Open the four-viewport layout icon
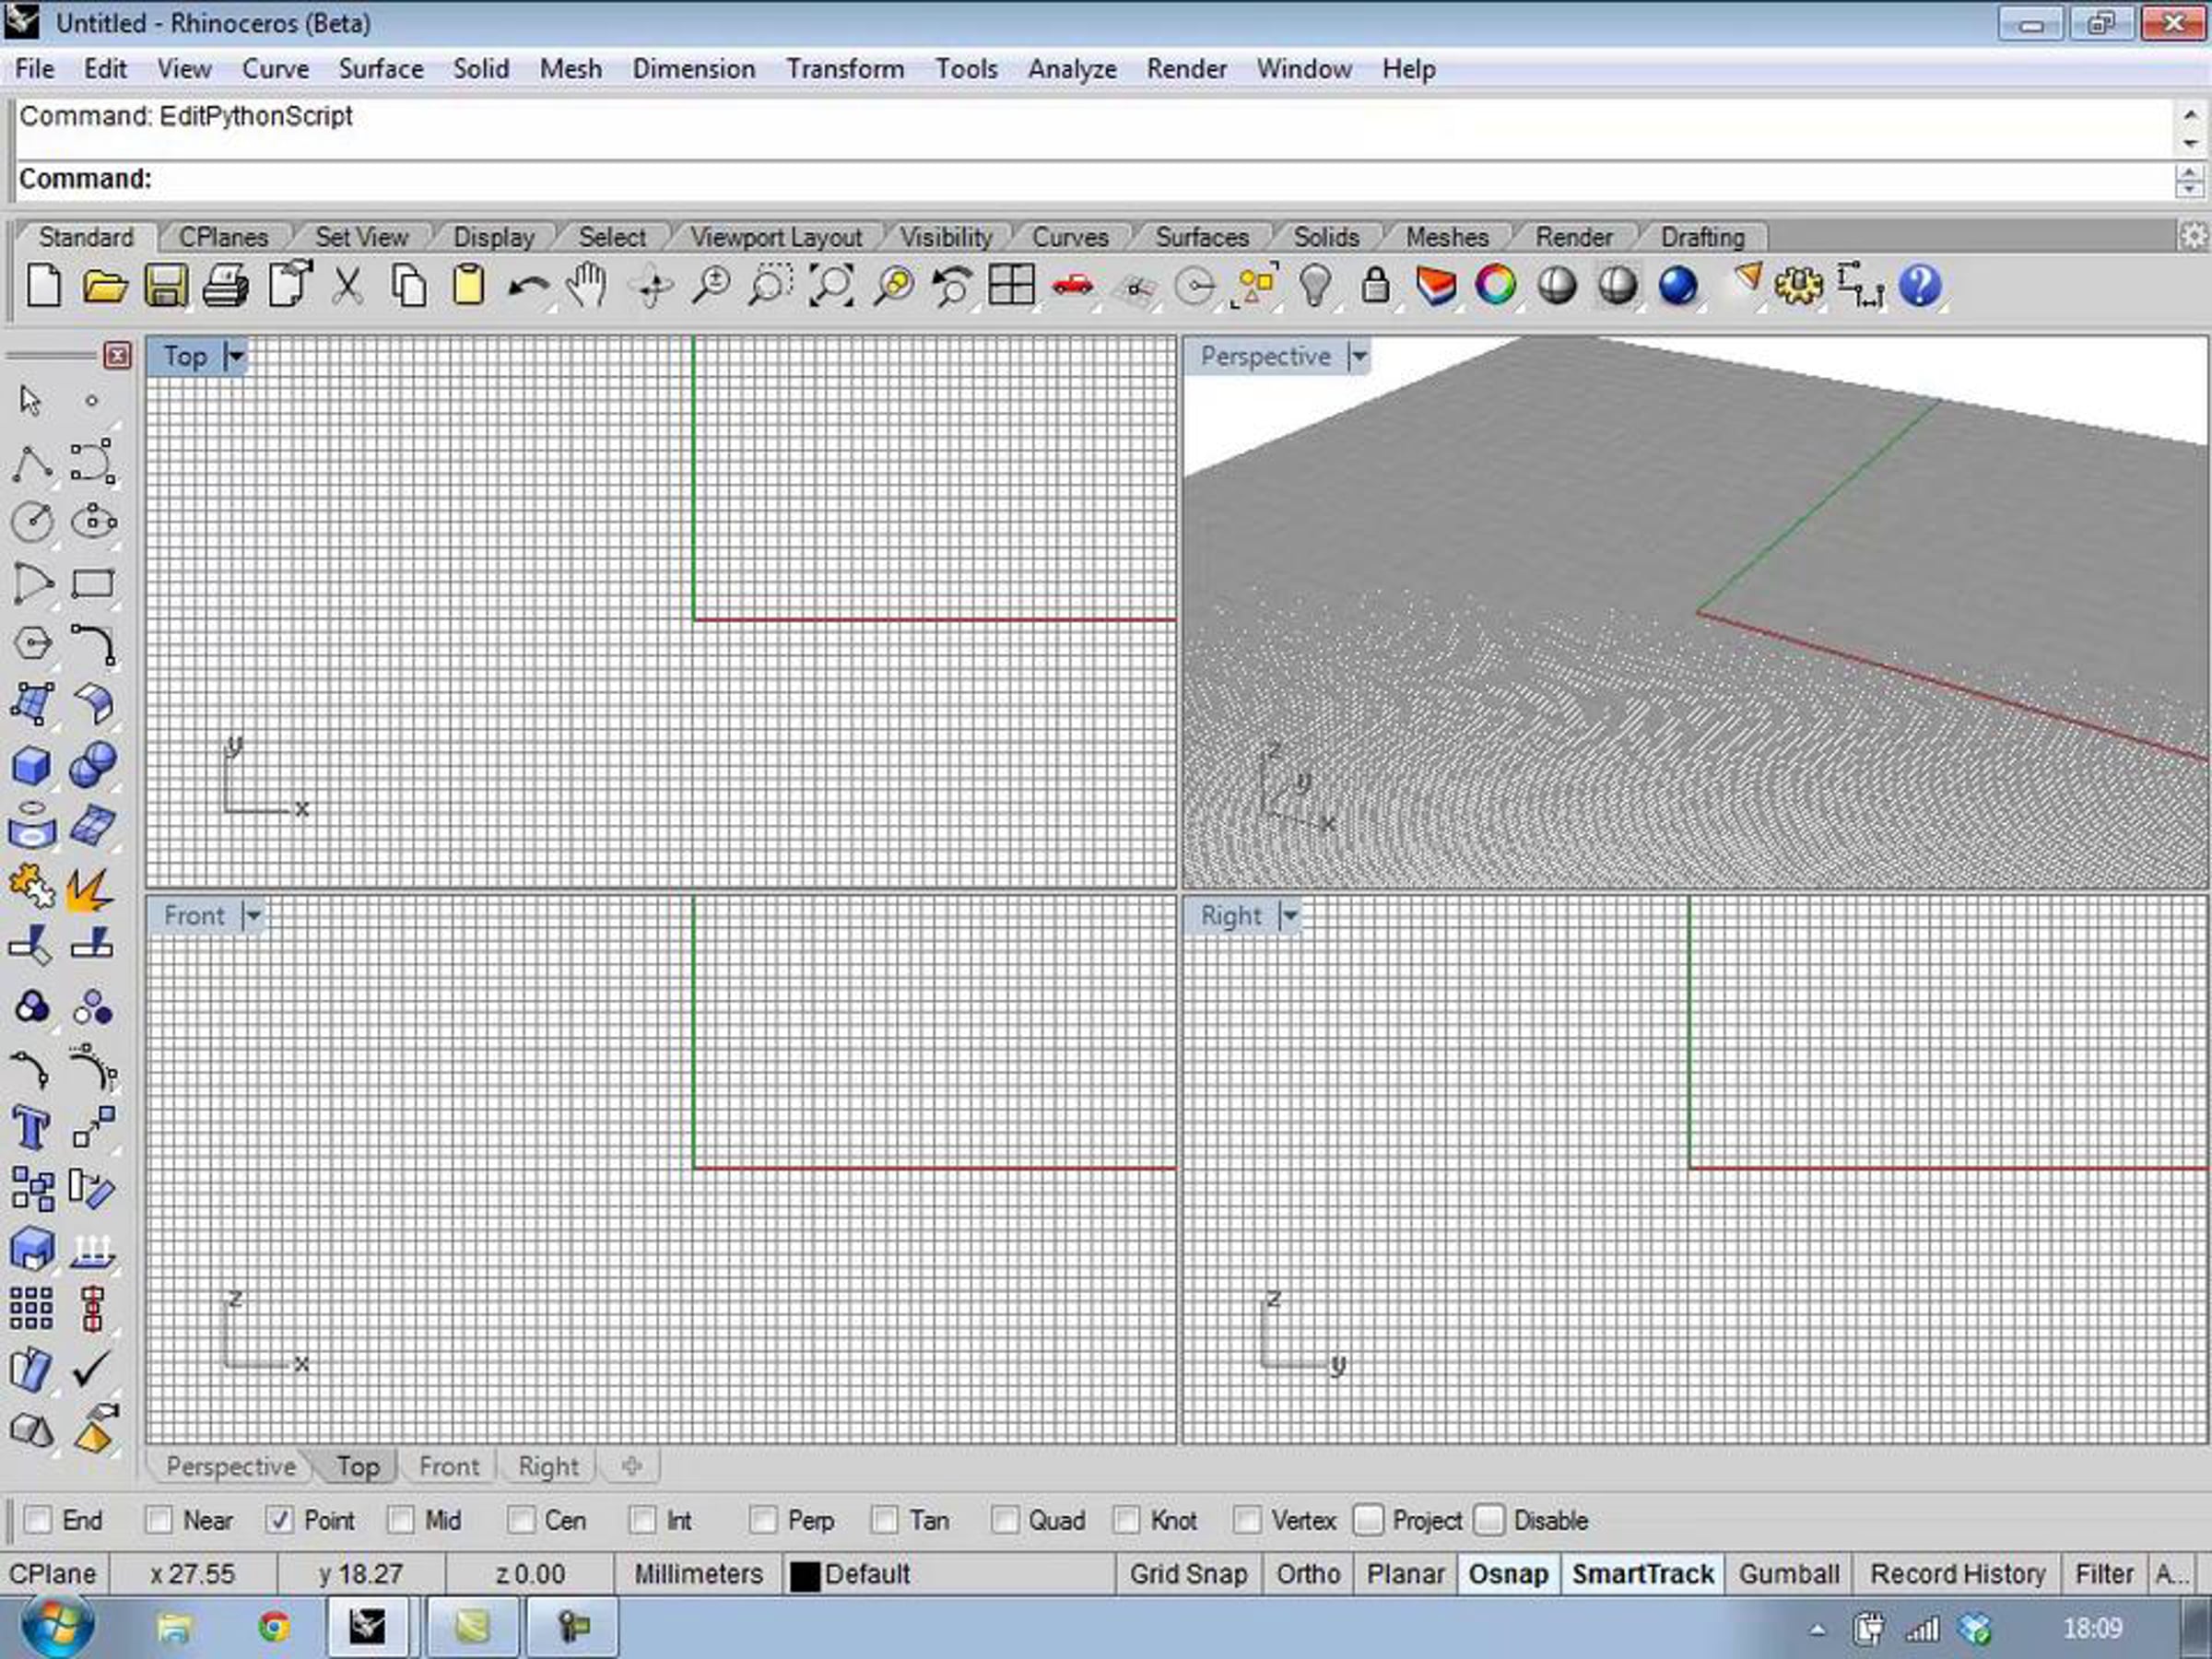Viewport: 2212px width, 1659px height. pos(1011,286)
